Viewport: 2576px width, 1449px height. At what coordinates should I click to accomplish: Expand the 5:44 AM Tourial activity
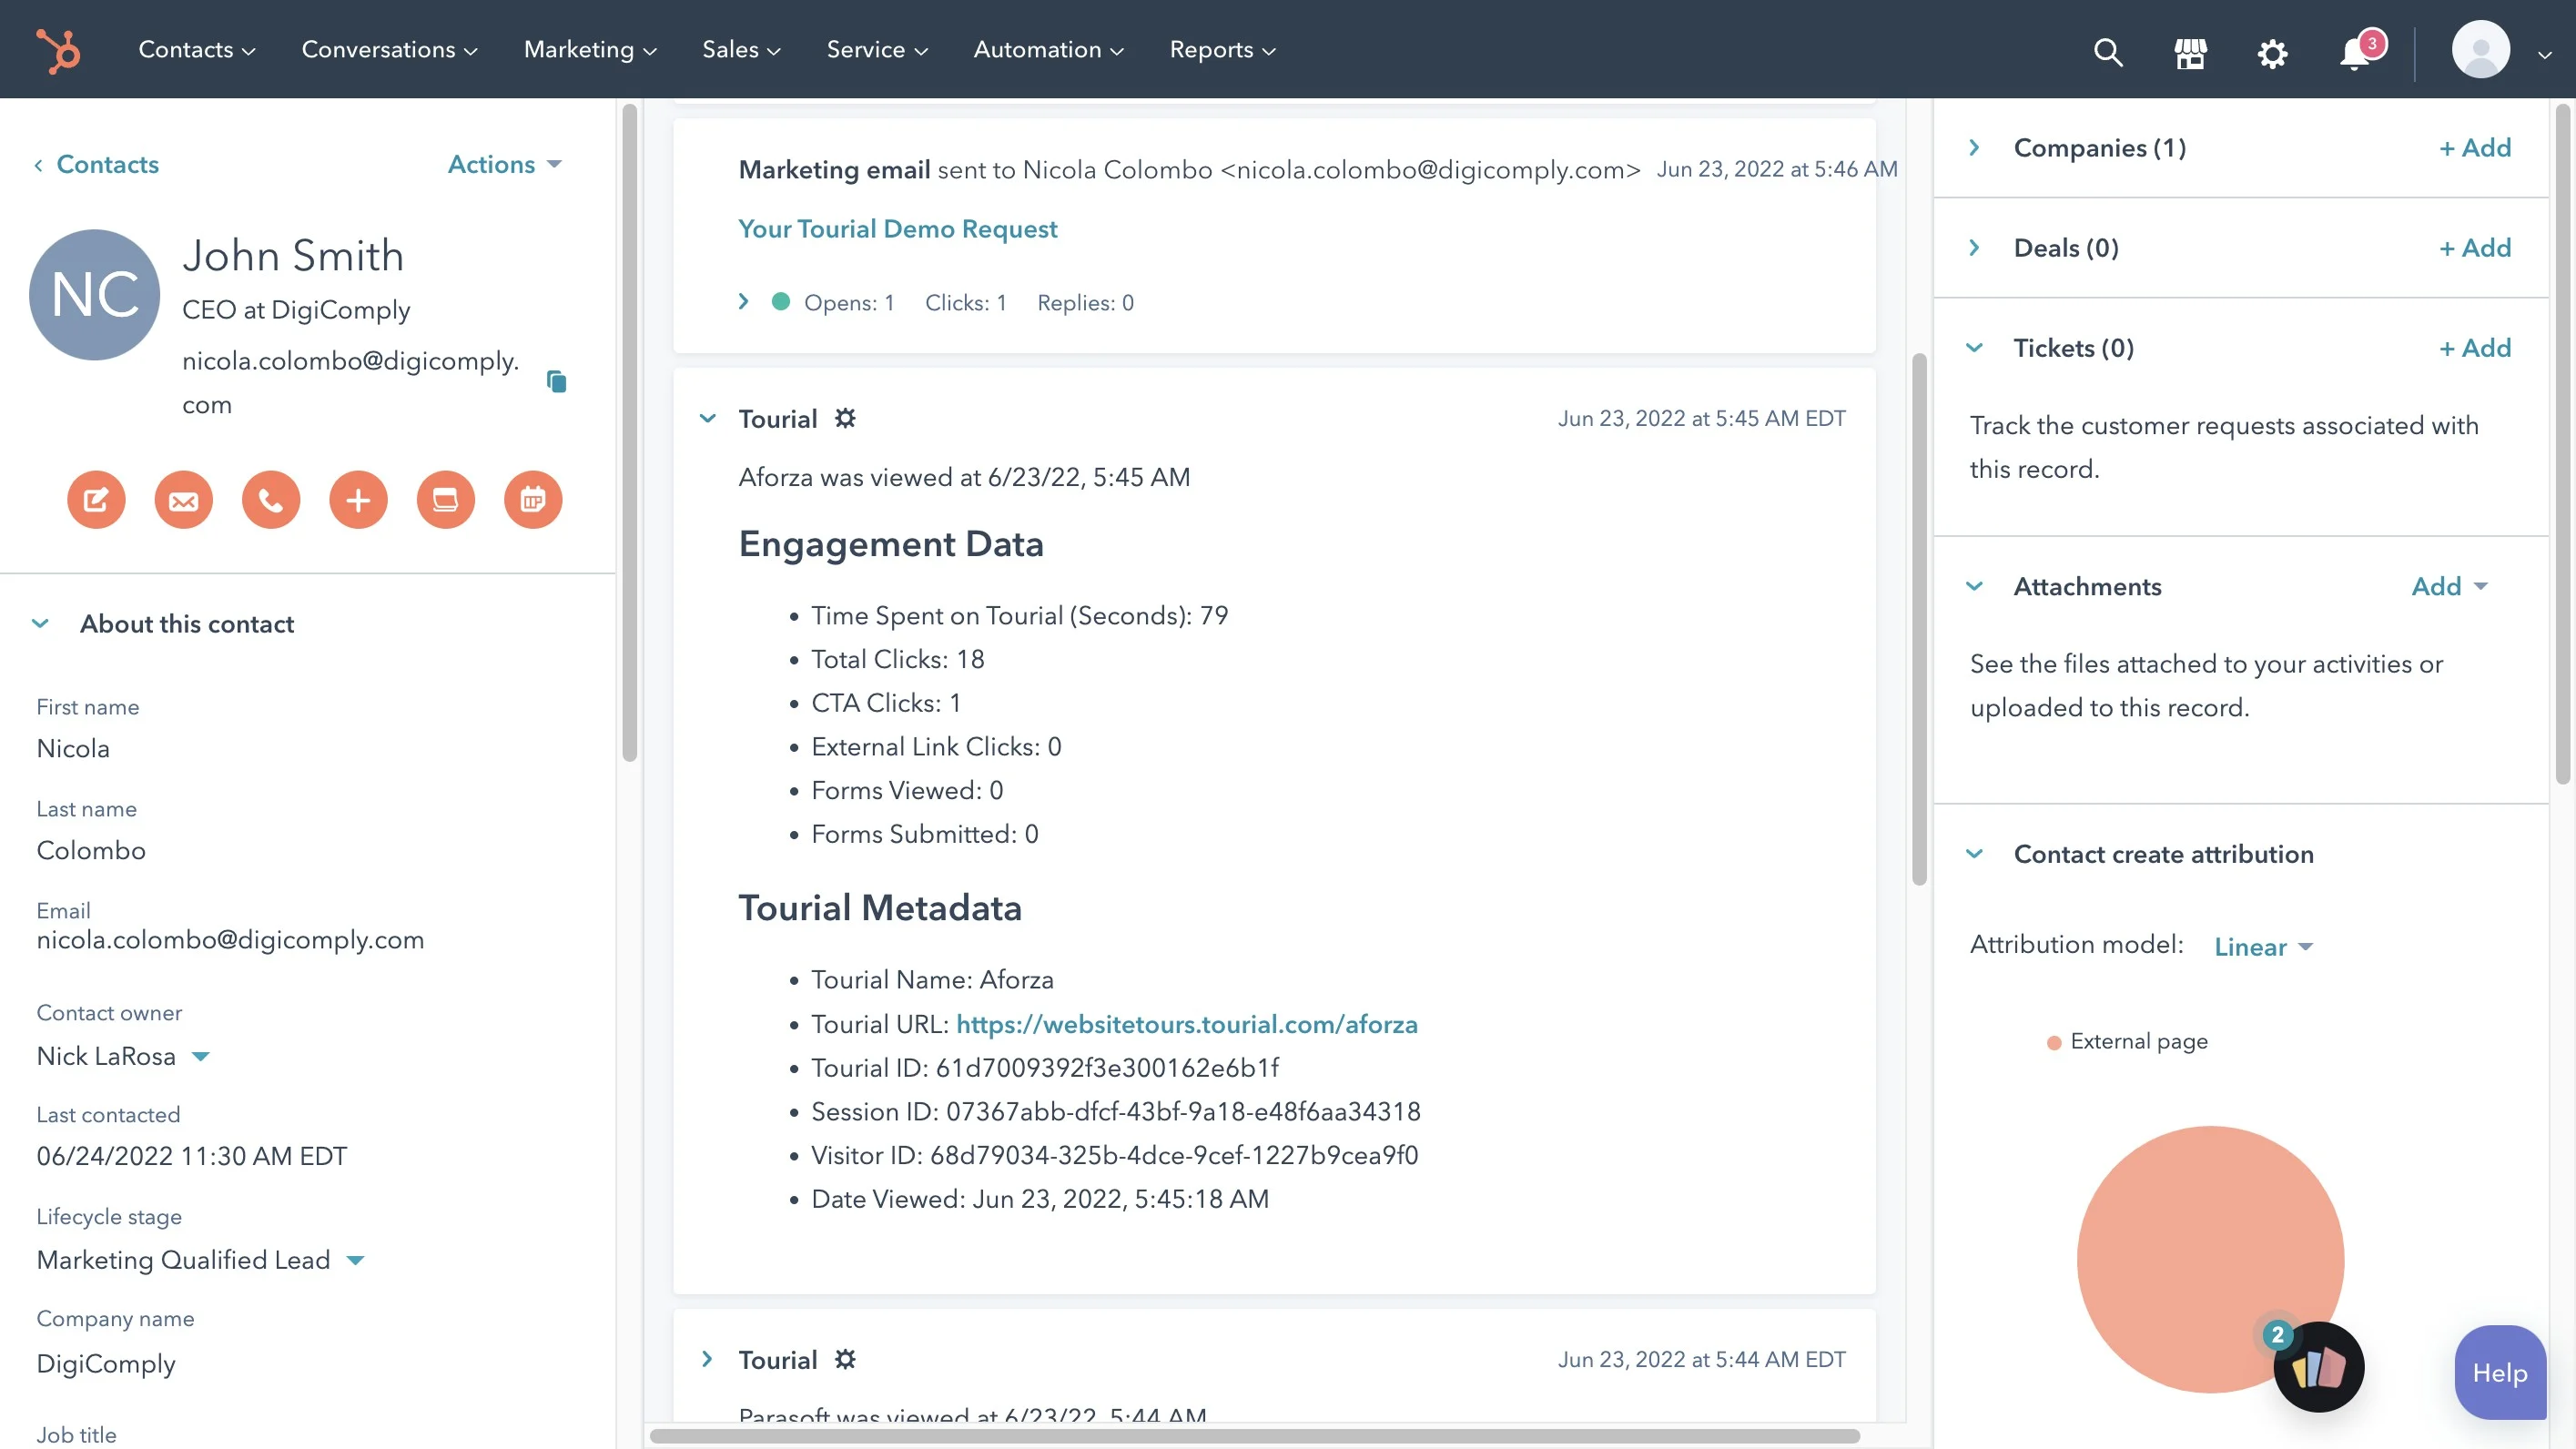(x=707, y=1359)
